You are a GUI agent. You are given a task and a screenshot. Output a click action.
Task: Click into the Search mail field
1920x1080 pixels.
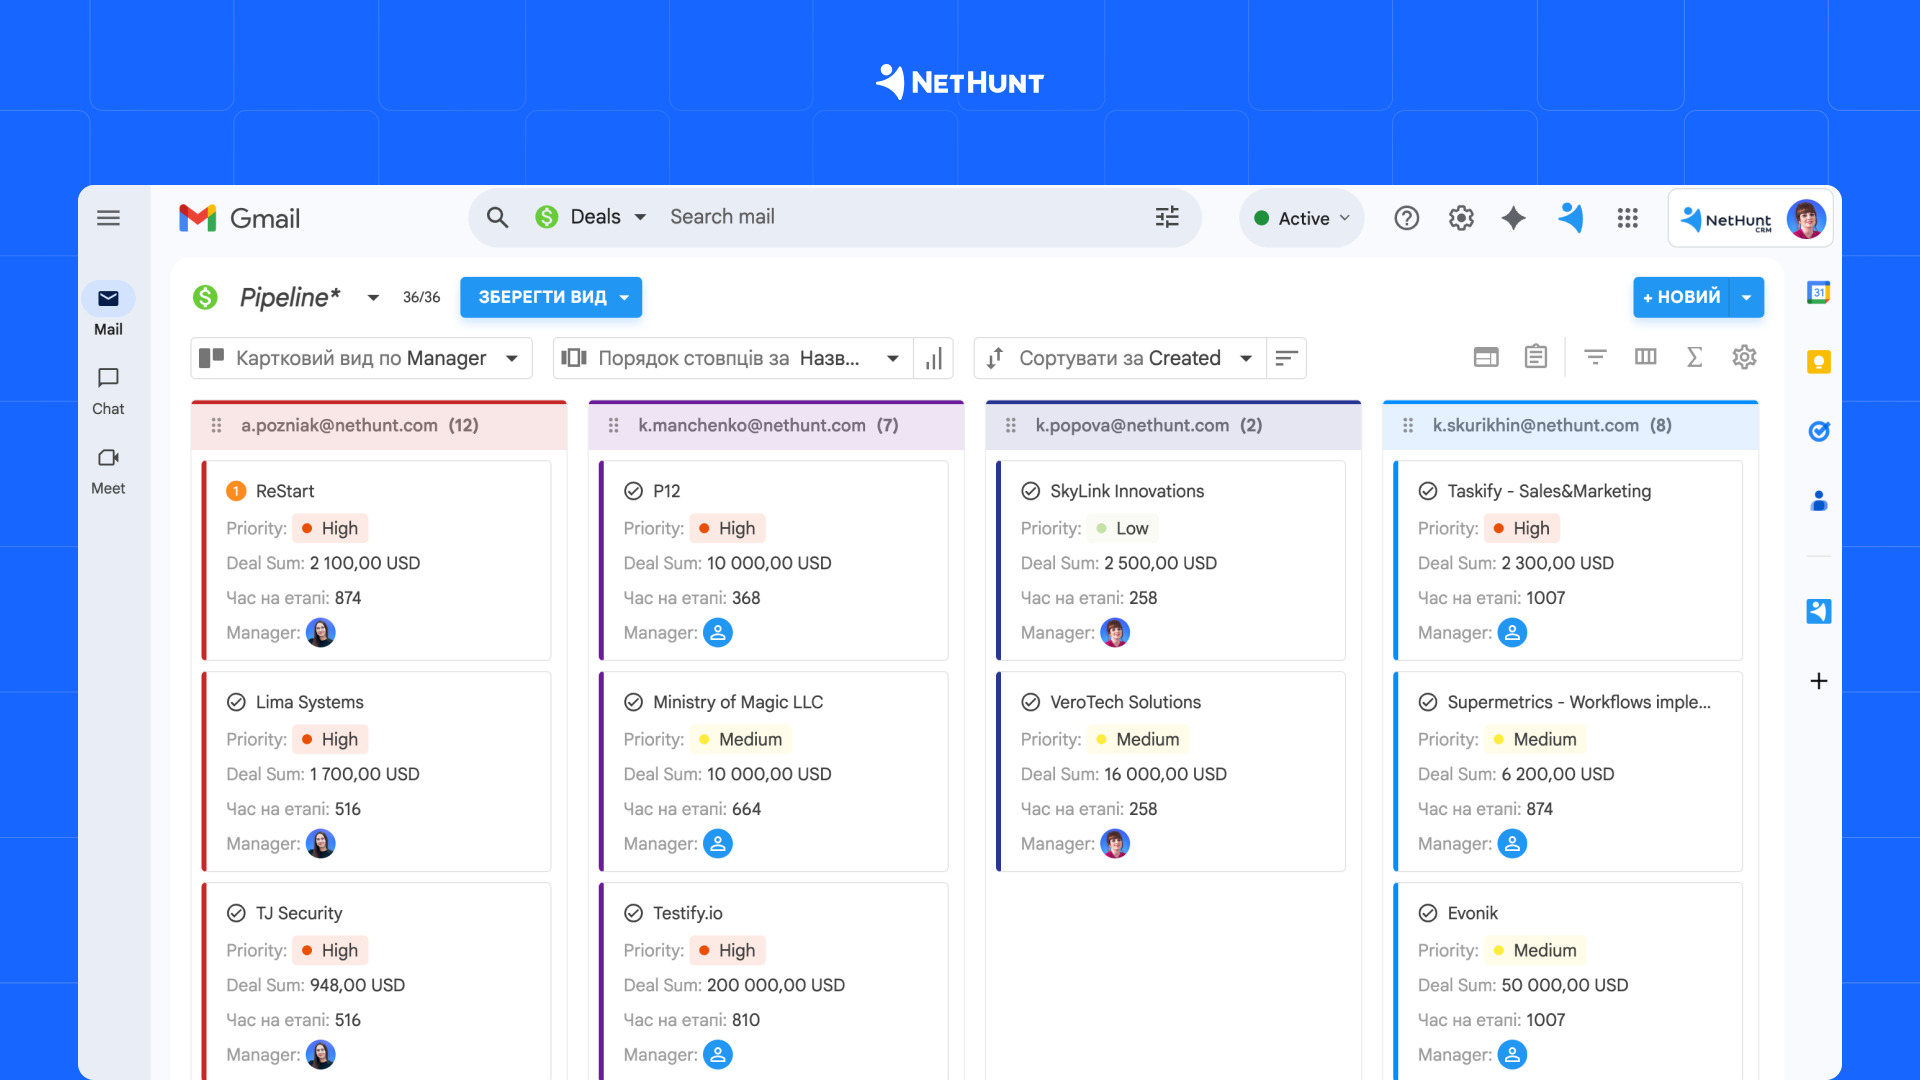coord(900,217)
